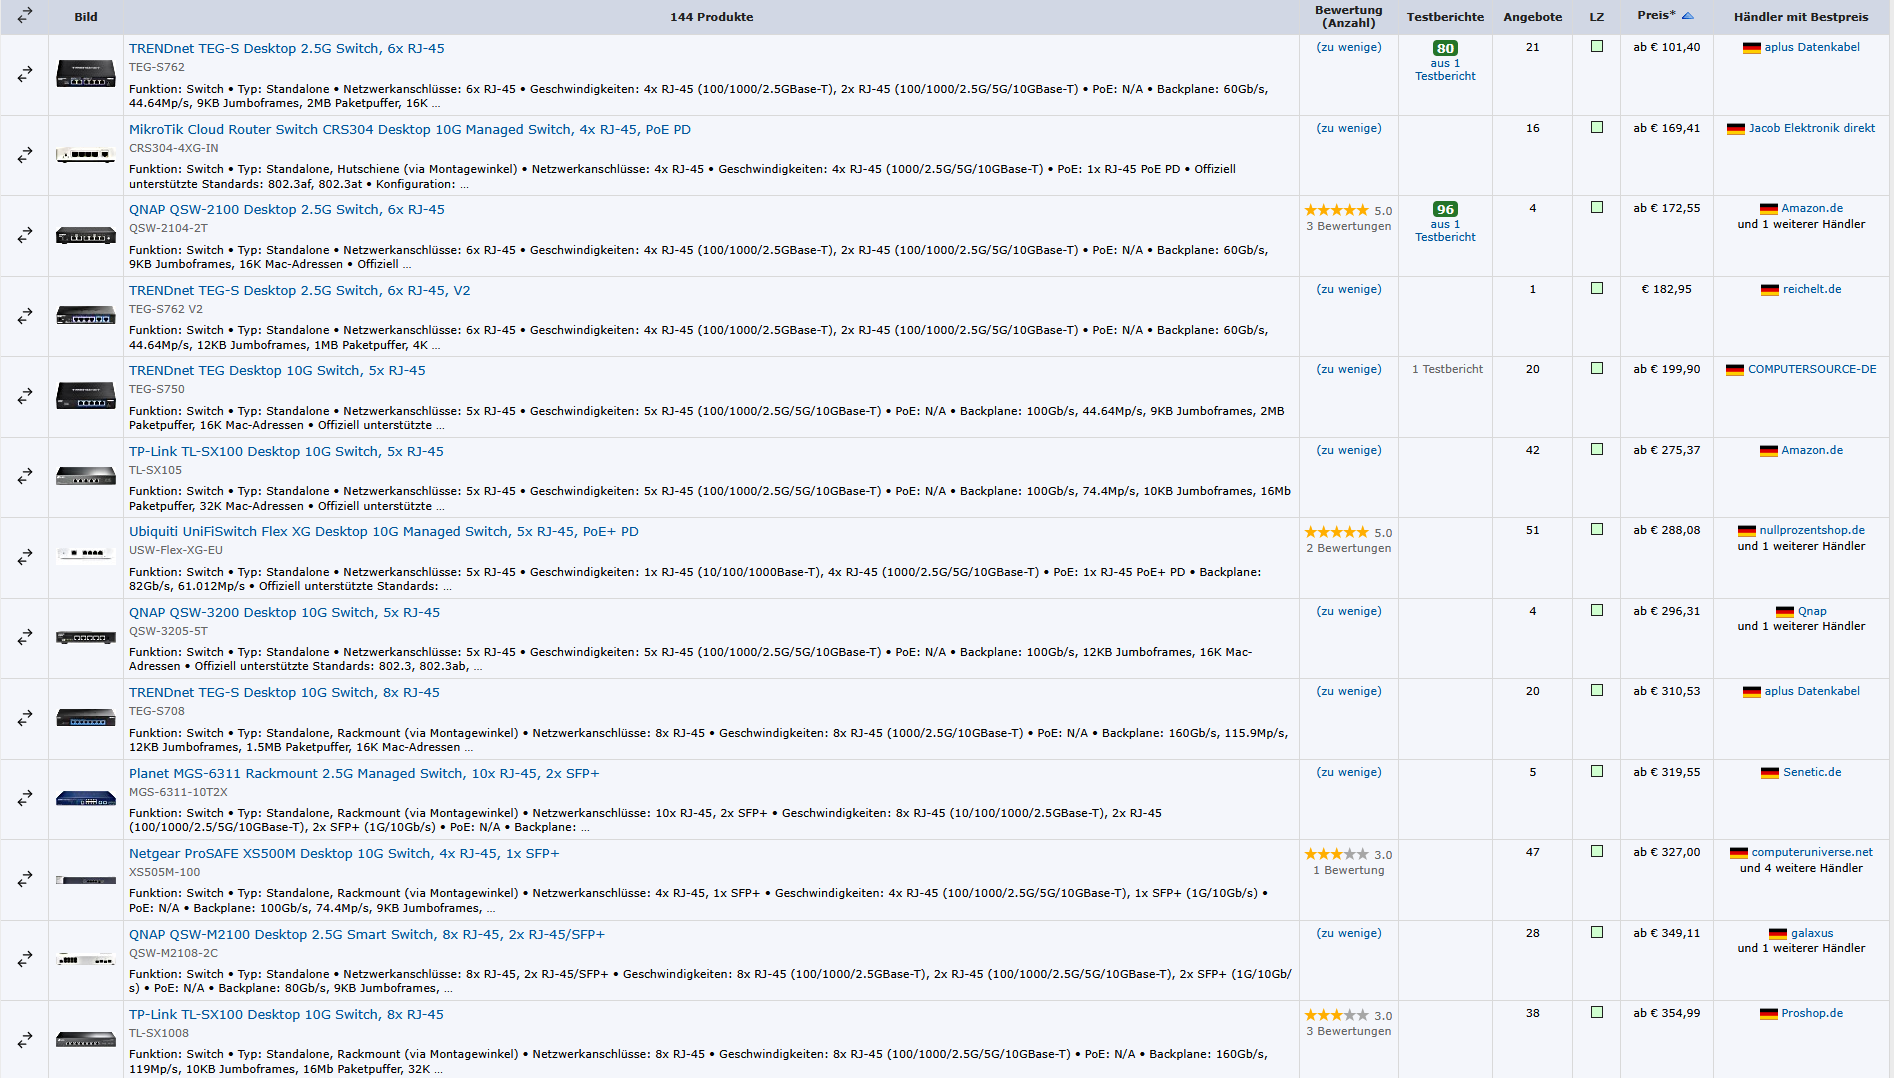Tick LZ checkbox for QNAP QSW-3200 row
The width and height of the screenshot is (1894, 1078).
tap(1597, 611)
